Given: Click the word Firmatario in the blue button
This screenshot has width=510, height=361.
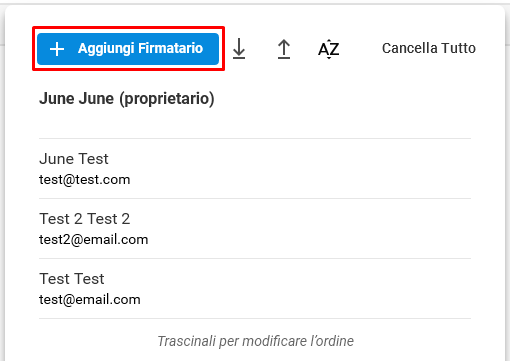Looking at the screenshot, I should [x=170, y=48].
